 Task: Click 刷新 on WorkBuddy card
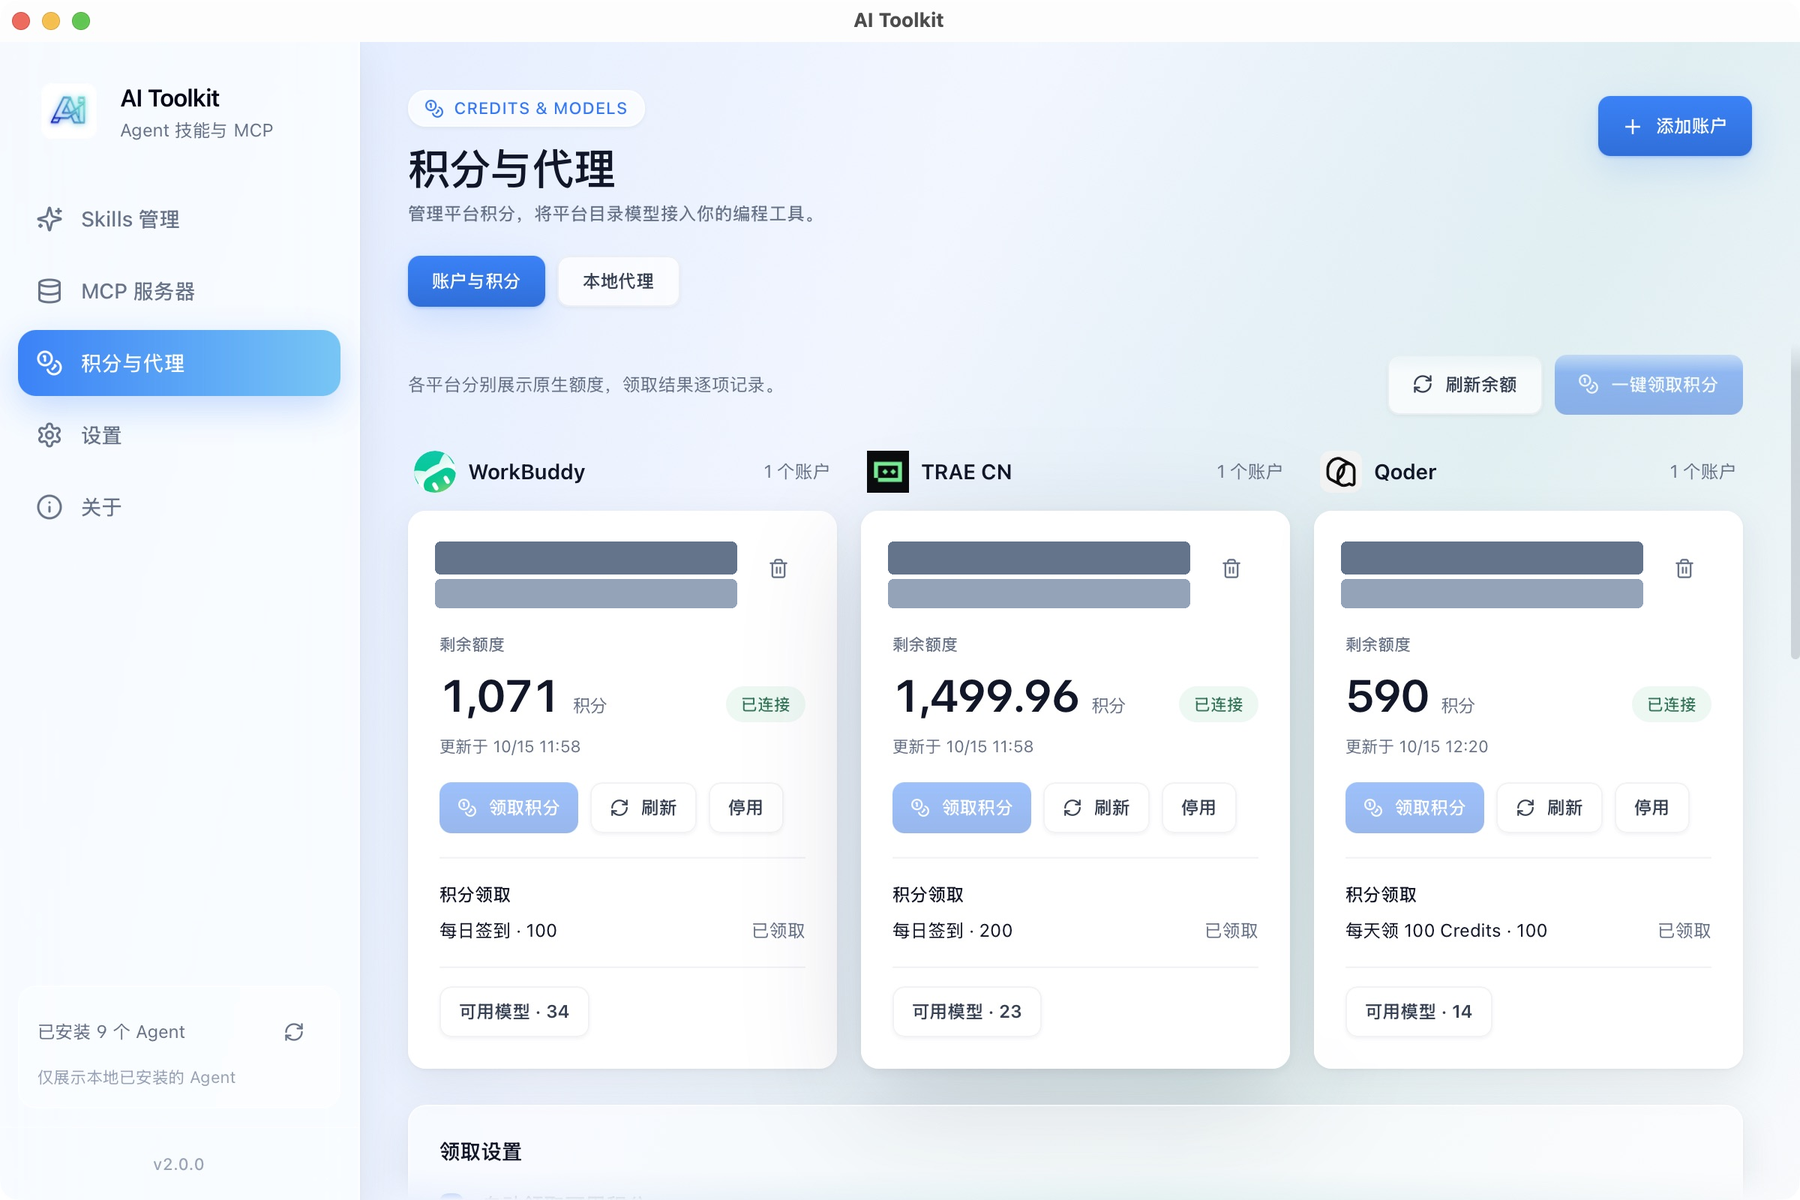coord(643,808)
